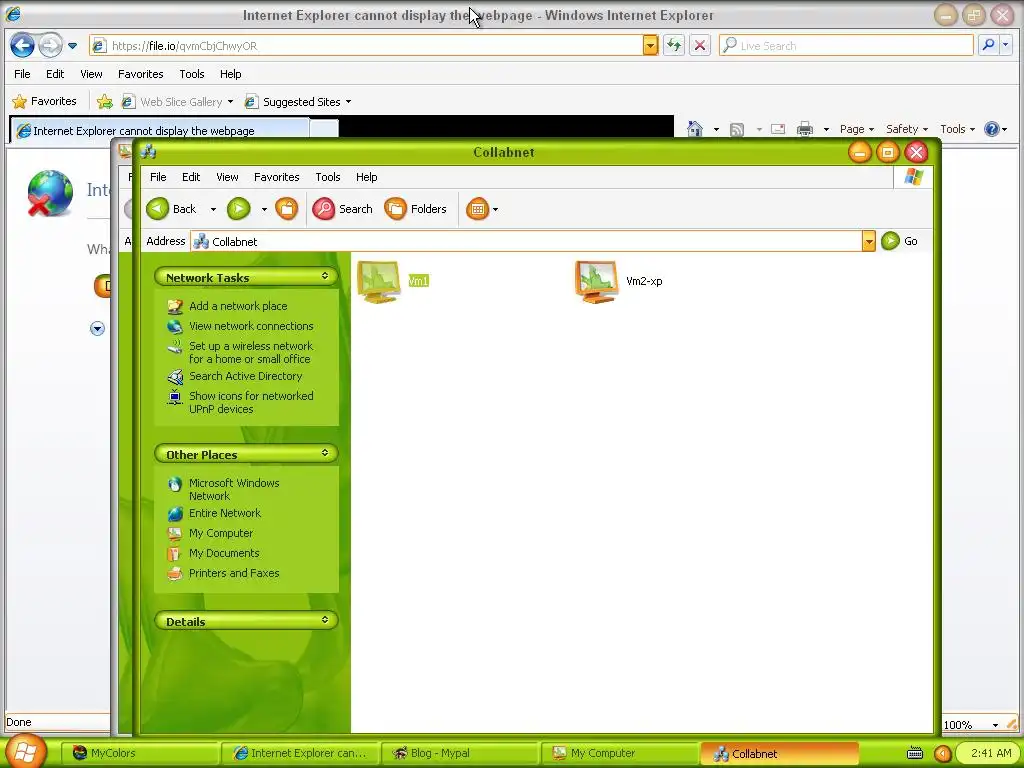Screen dimensions: 1024x768
Task: Click the on-screen keyboard tray icon
Action: coord(915,753)
